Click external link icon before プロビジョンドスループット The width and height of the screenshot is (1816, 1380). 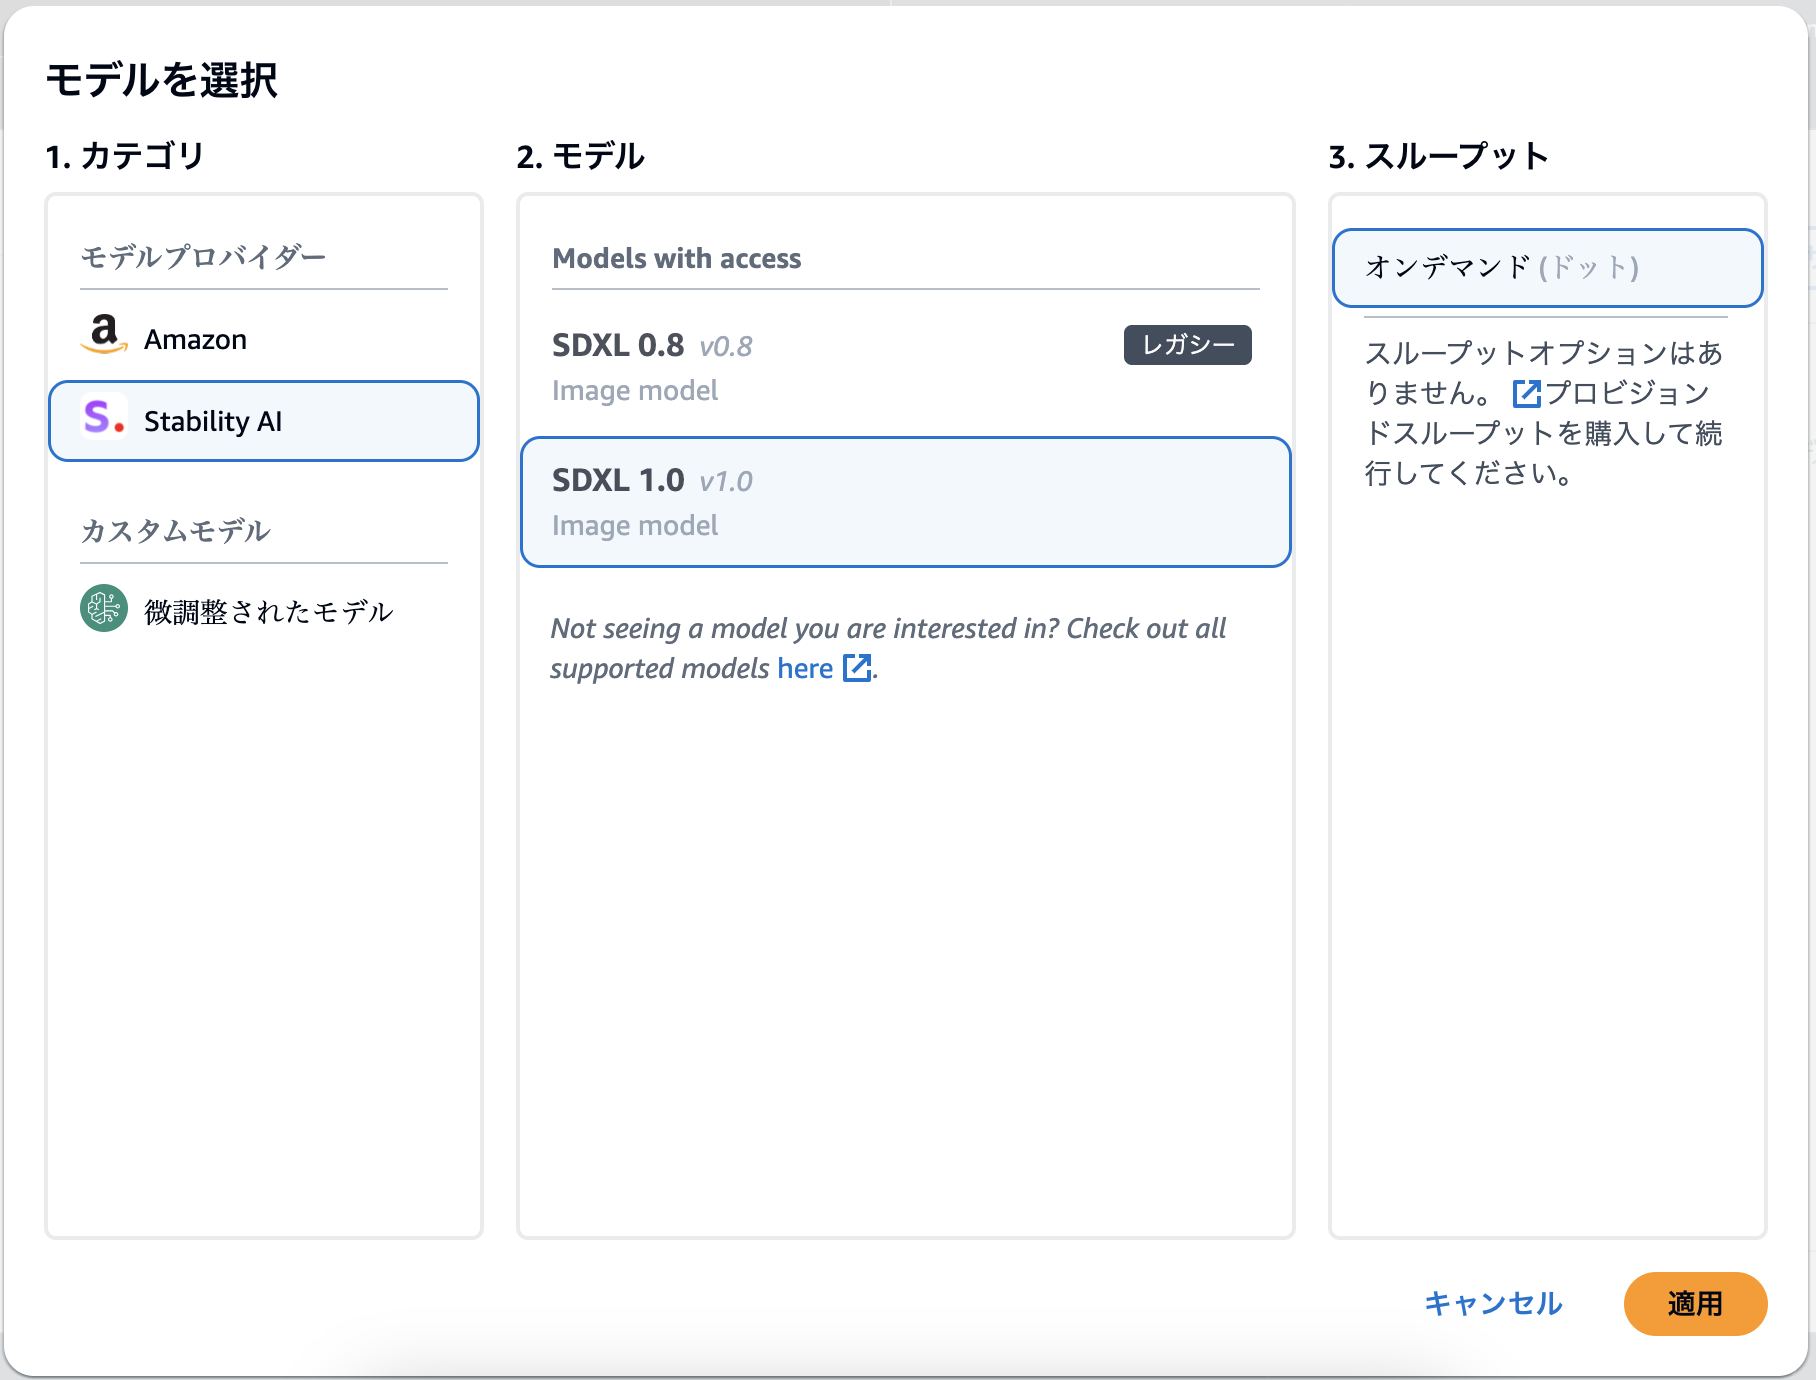1526,393
